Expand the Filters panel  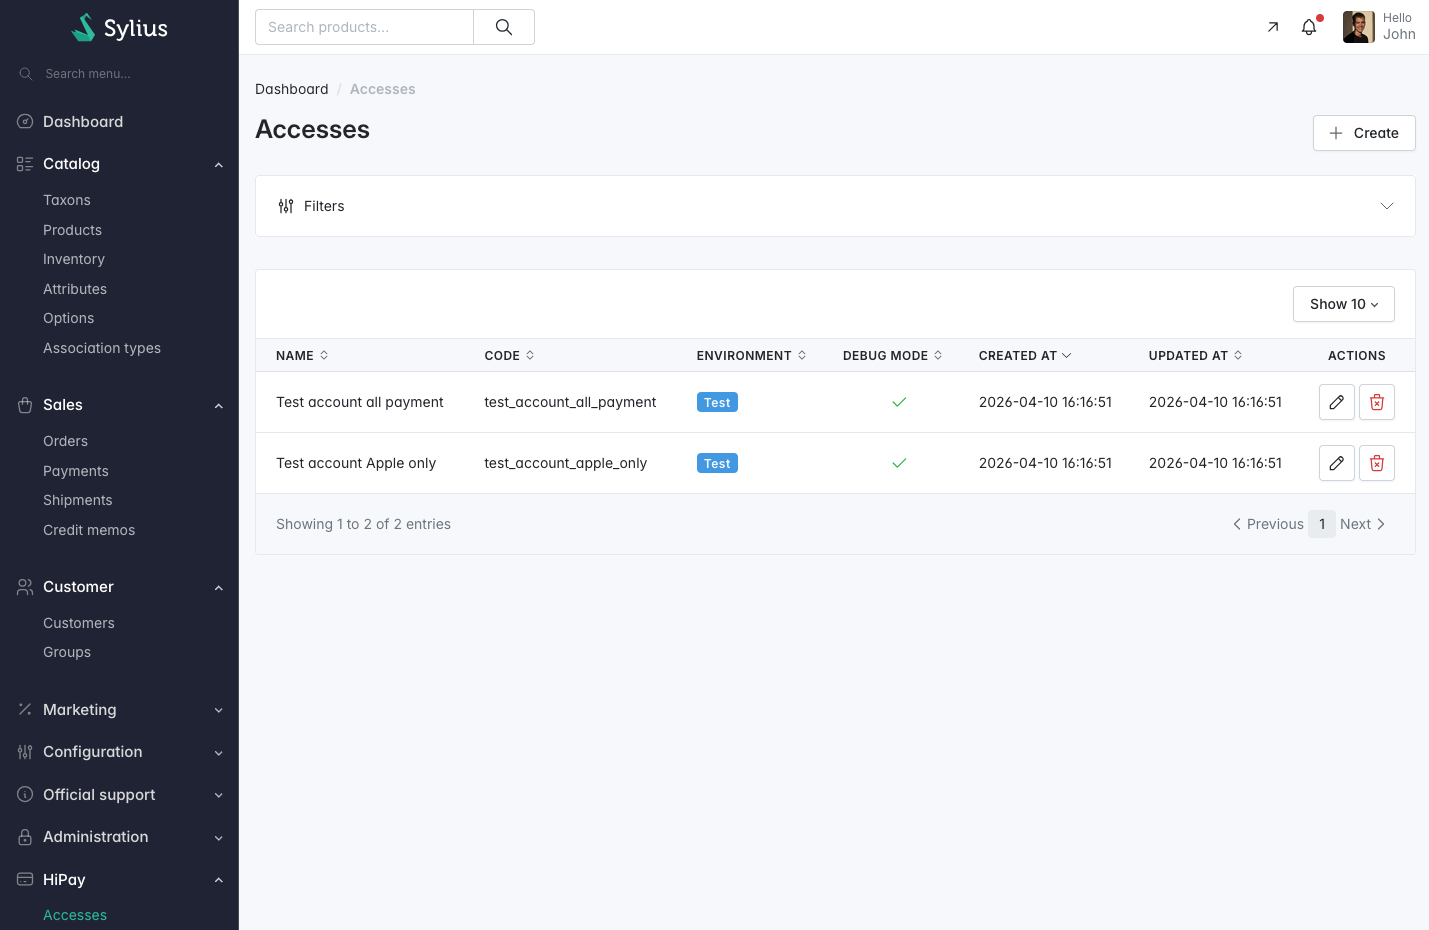coord(835,206)
